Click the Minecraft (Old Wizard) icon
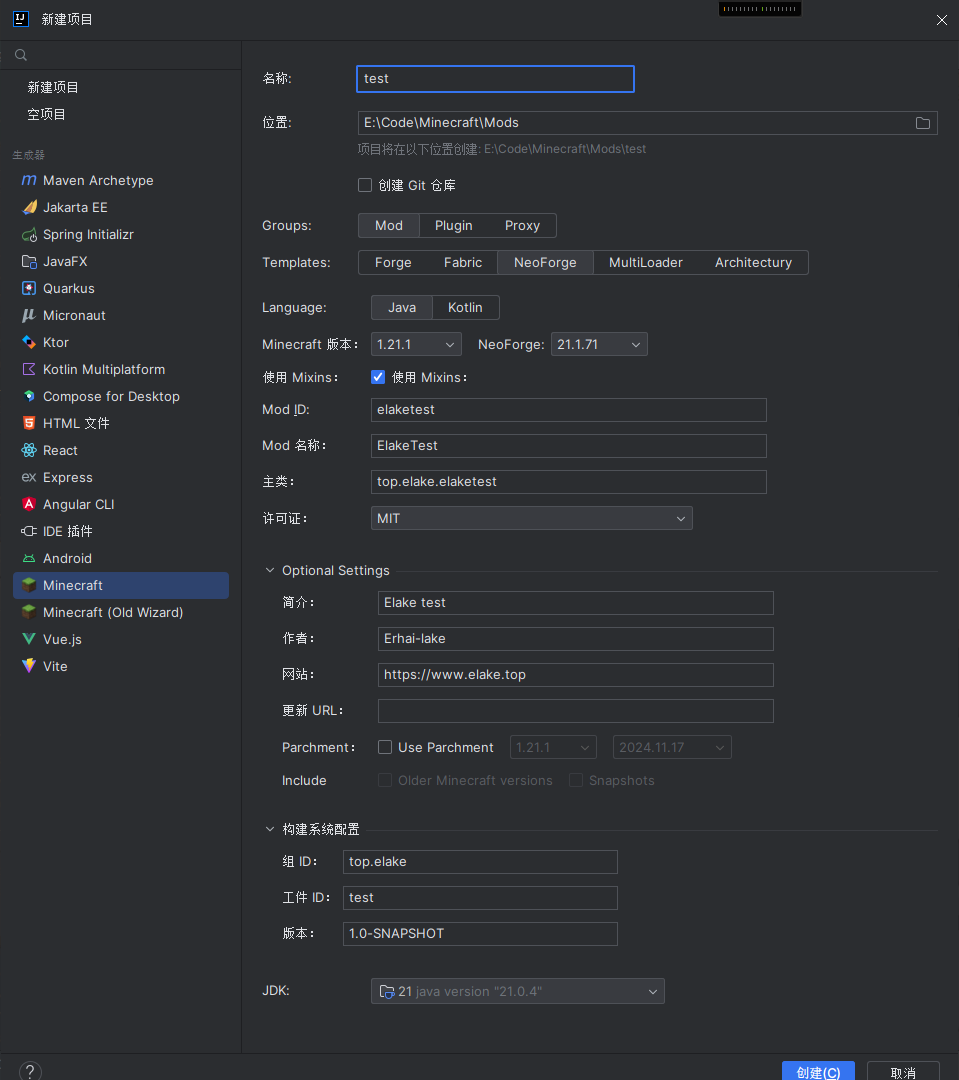The height and width of the screenshot is (1080, 959). coord(29,612)
